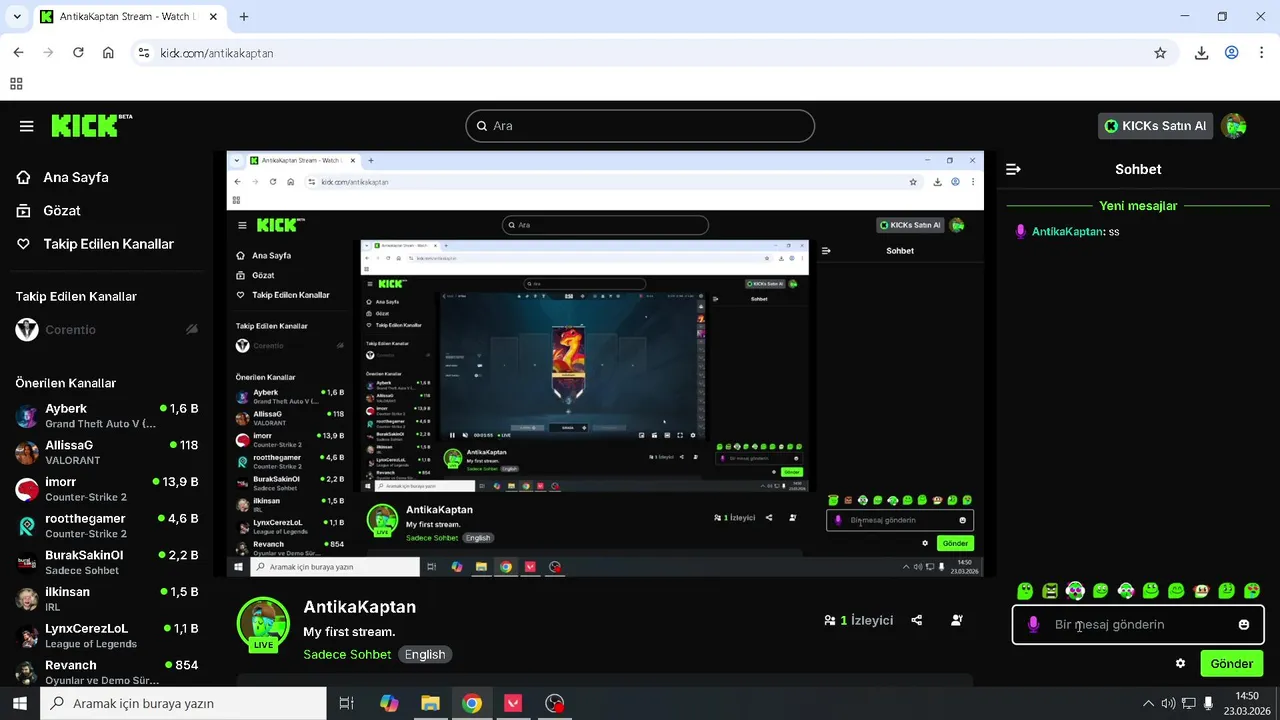
Task: View site information icon in address bar
Action: (x=144, y=53)
